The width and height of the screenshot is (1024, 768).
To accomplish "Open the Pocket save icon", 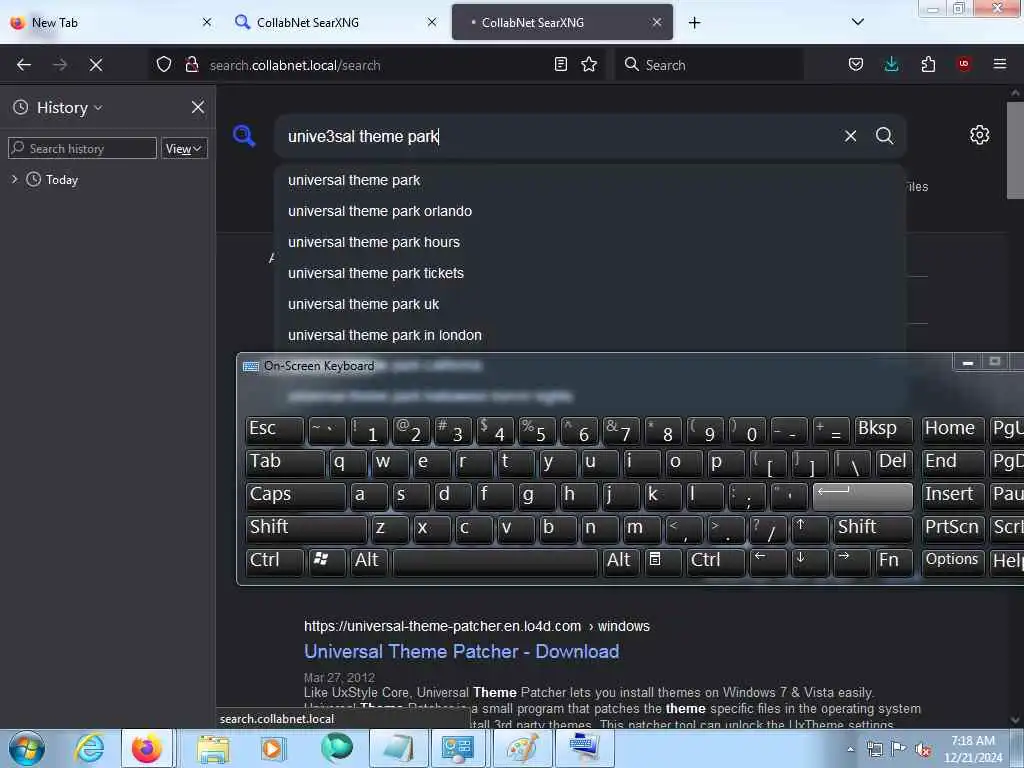I will (856, 64).
